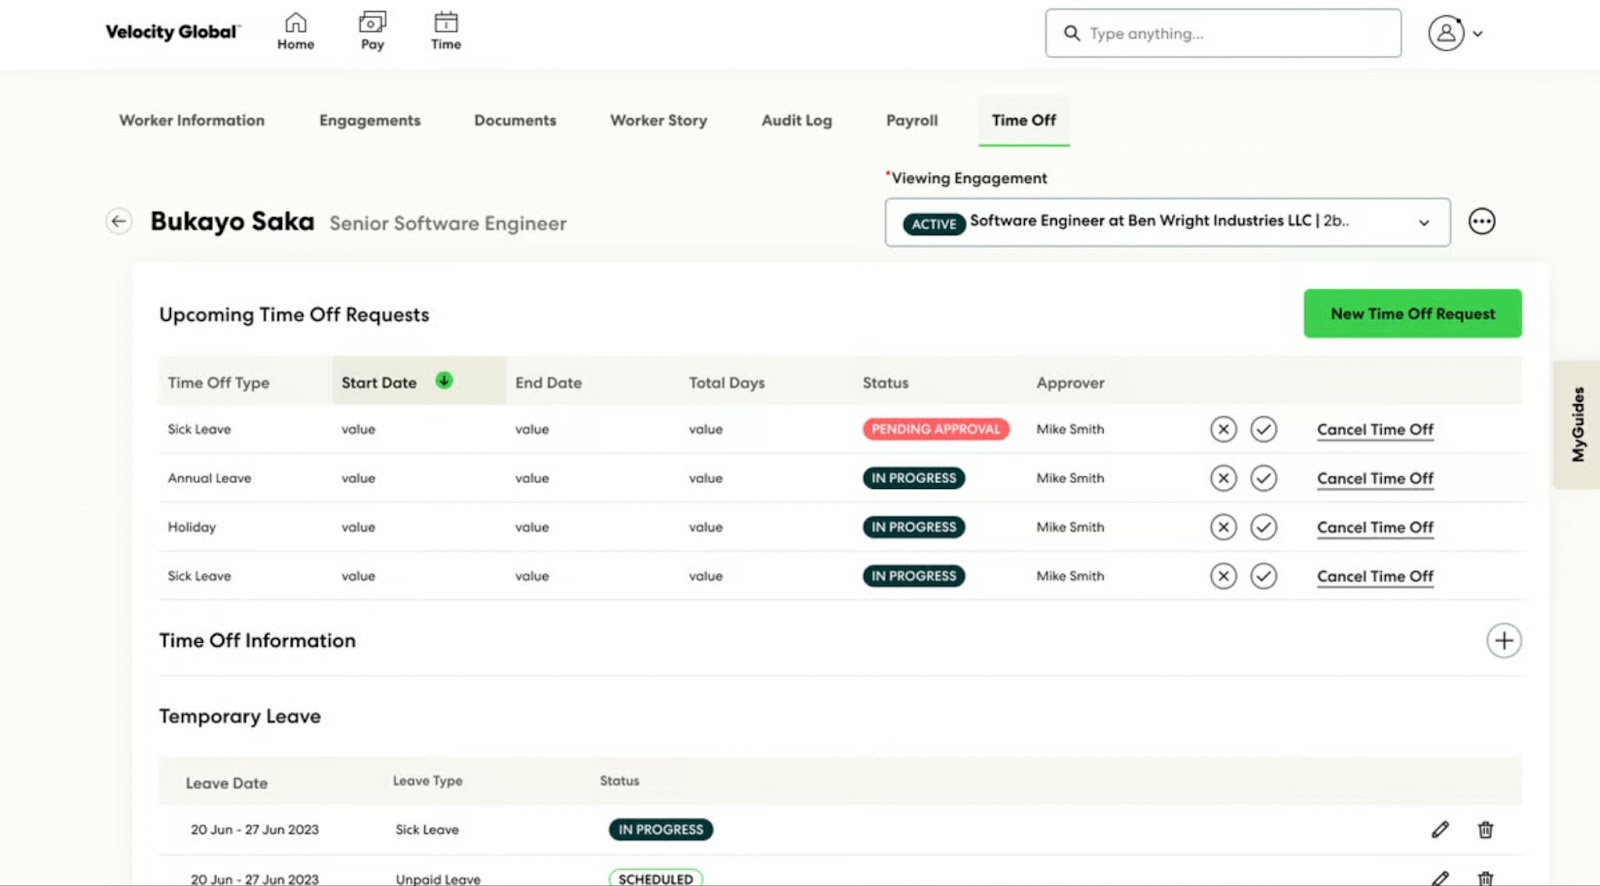Switch to the Payroll tab
1600x886 pixels.
point(912,120)
